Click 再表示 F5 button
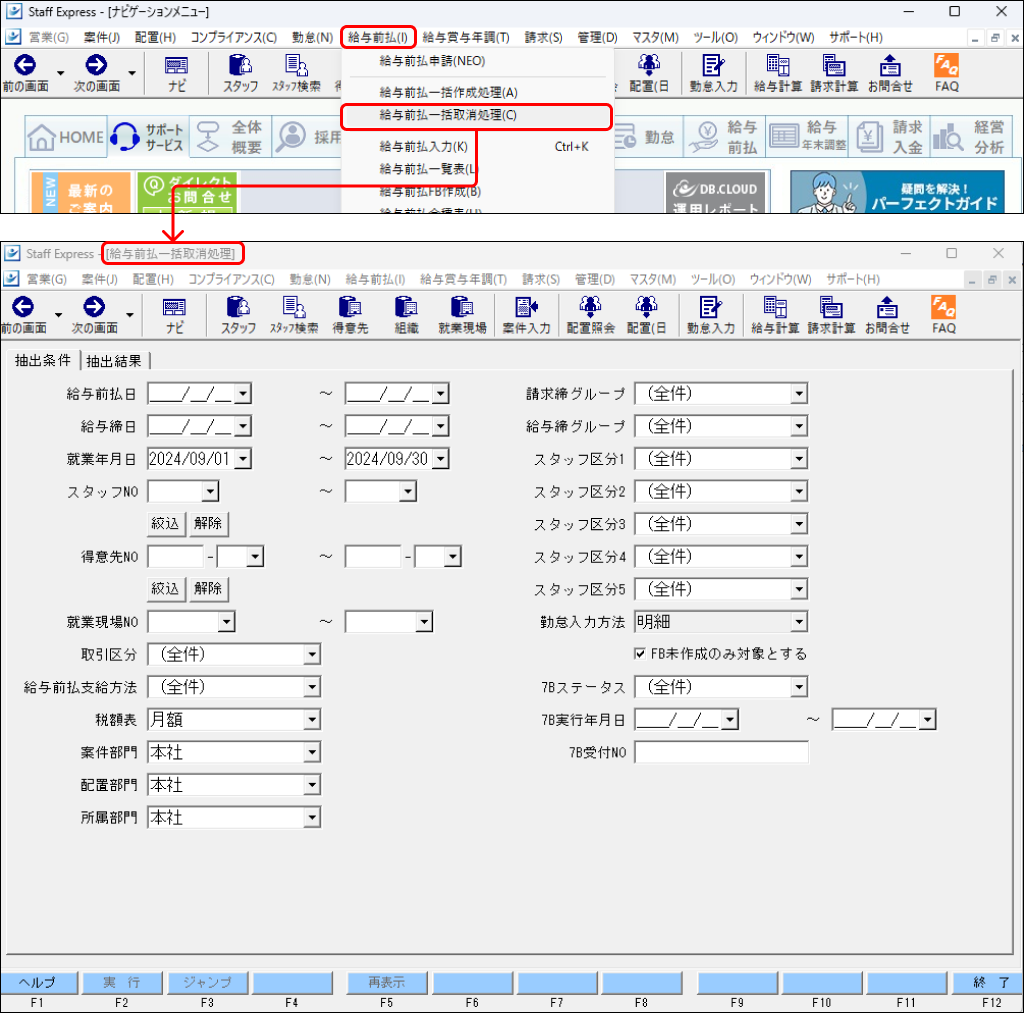This screenshot has width=1024, height=1013. tap(387, 982)
